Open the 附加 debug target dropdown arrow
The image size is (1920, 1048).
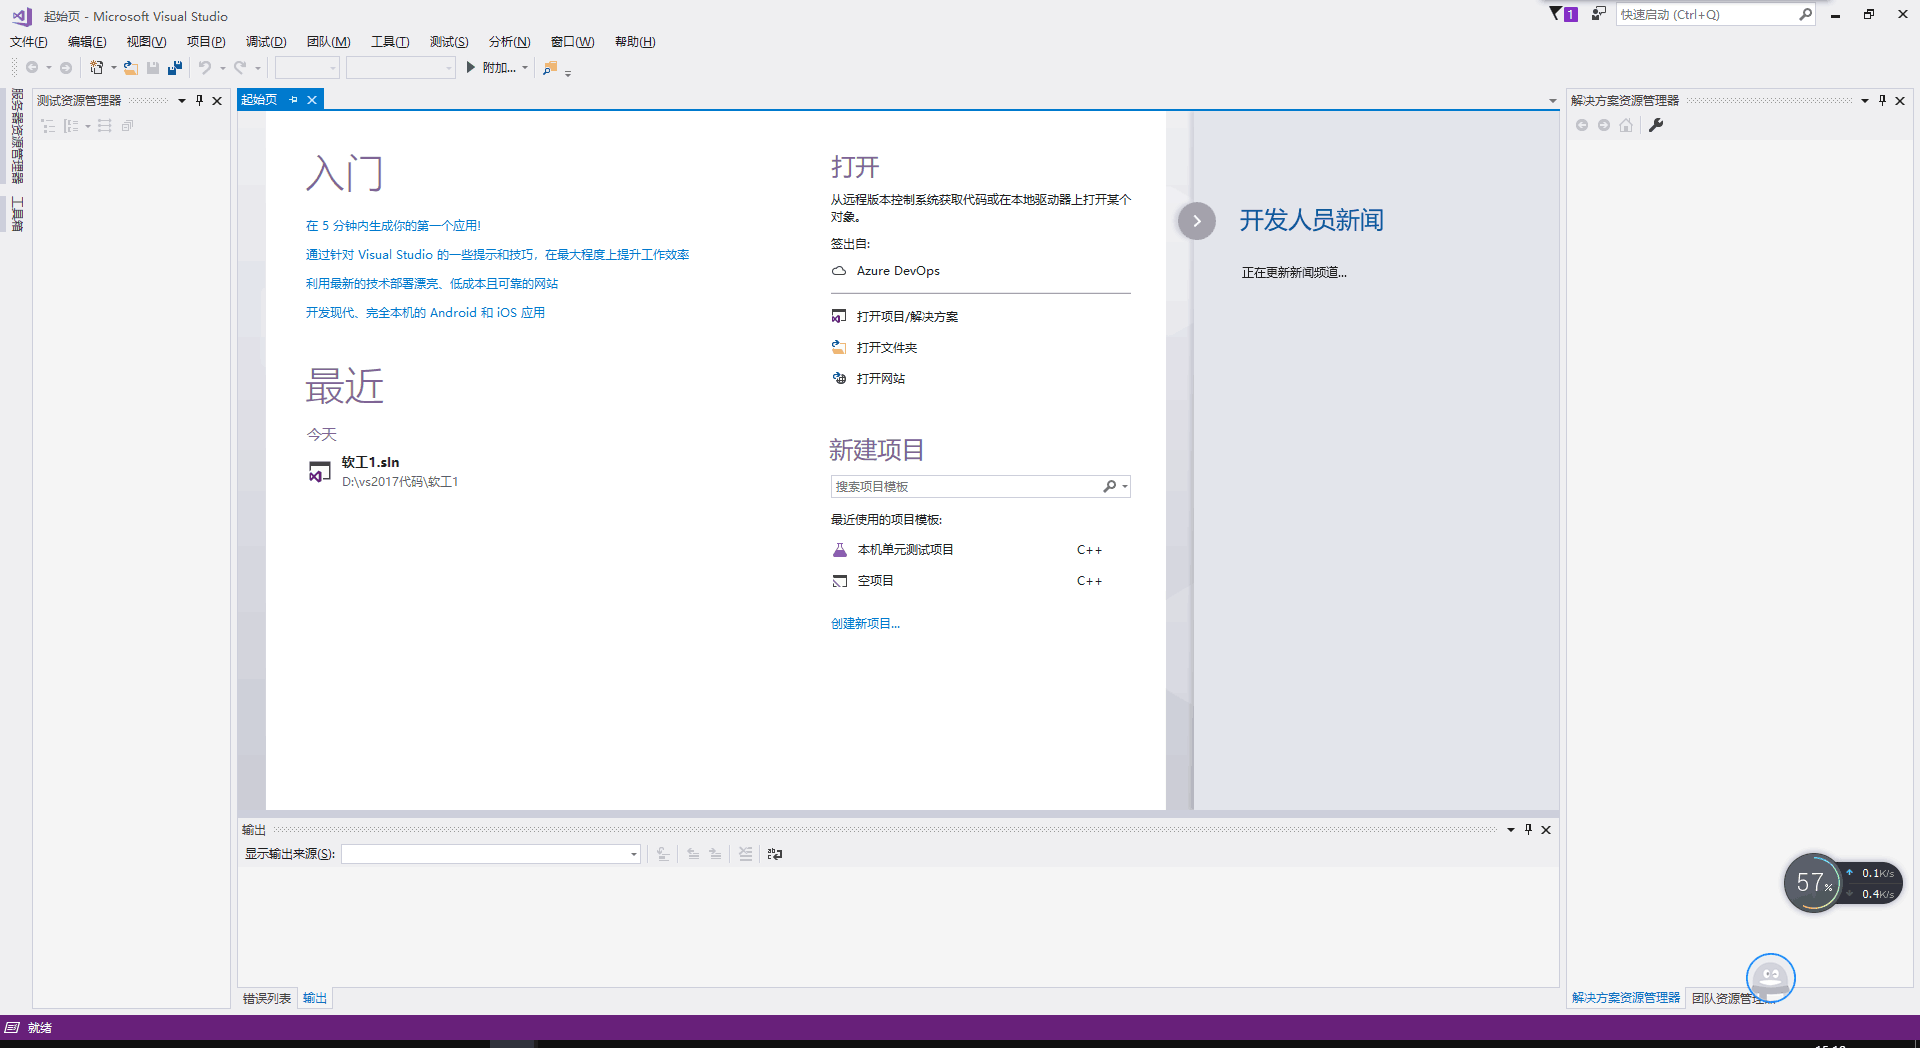tap(525, 68)
